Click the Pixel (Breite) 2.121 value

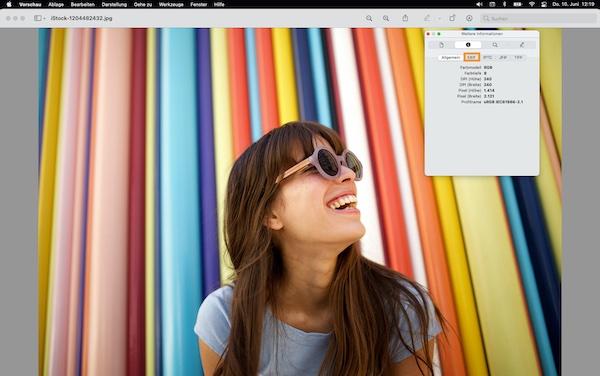click(x=489, y=96)
